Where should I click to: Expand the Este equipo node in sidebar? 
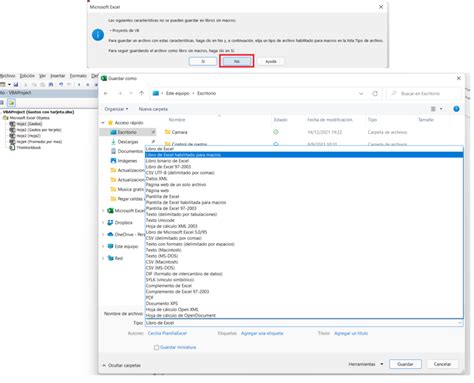[103, 246]
